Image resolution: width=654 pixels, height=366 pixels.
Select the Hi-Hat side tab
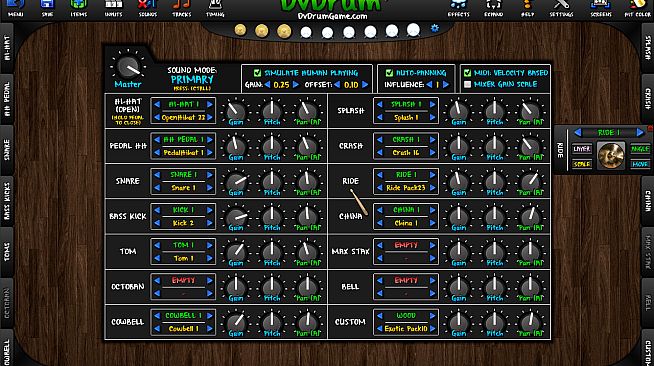click(x=7, y=48)
